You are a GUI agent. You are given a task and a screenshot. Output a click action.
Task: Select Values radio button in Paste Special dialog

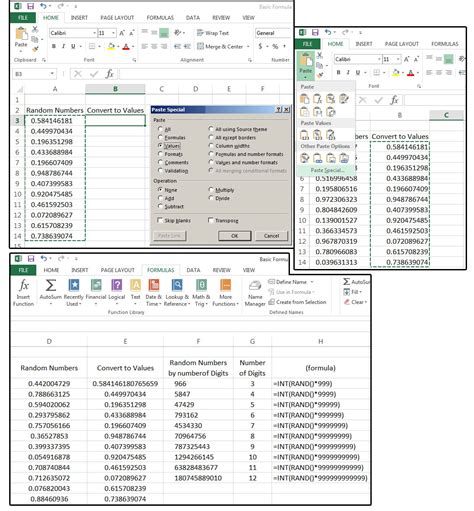point(160,146)
